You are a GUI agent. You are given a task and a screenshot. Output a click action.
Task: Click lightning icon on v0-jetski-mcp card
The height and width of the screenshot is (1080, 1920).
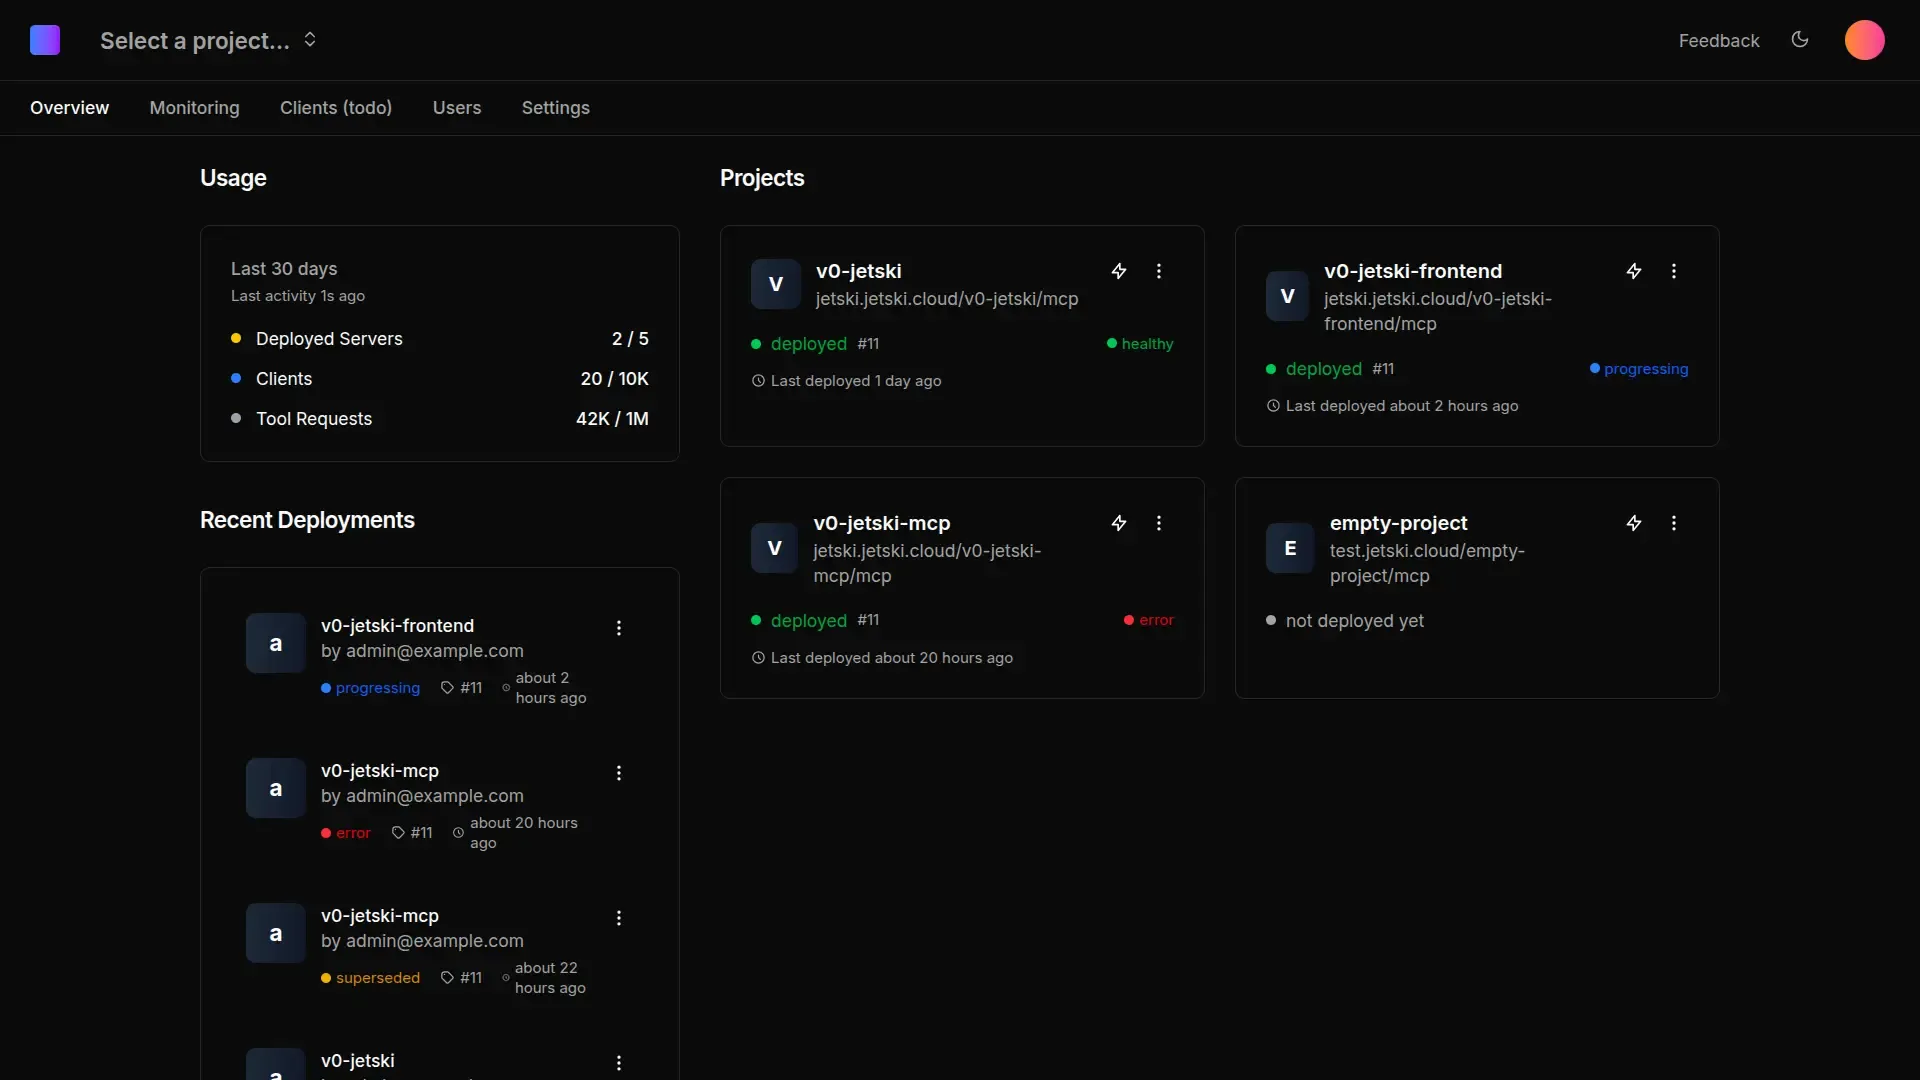[1119, 523]
